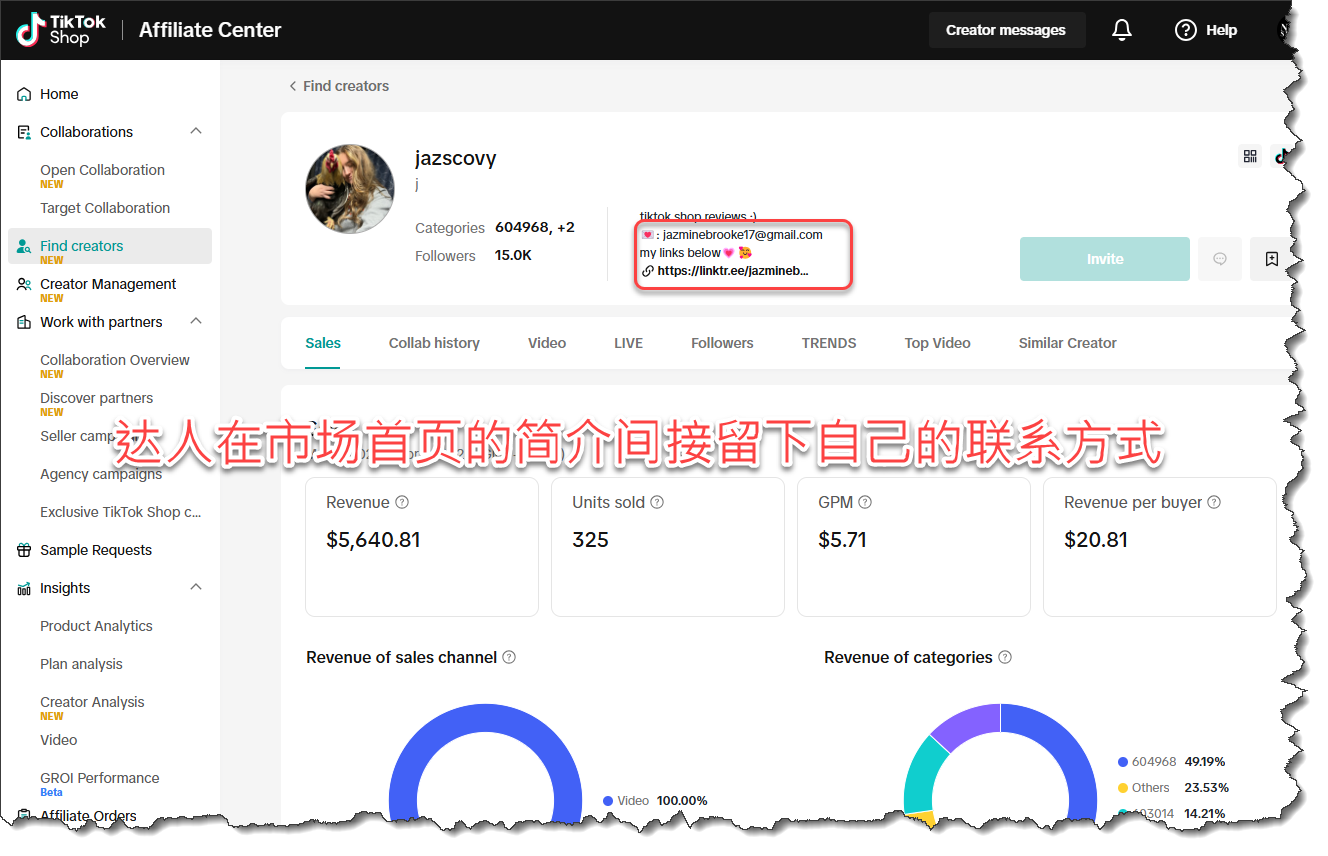The image size is (1328, 856).
Task: Go back via Find creators breadcrumb
Action: 346,86
